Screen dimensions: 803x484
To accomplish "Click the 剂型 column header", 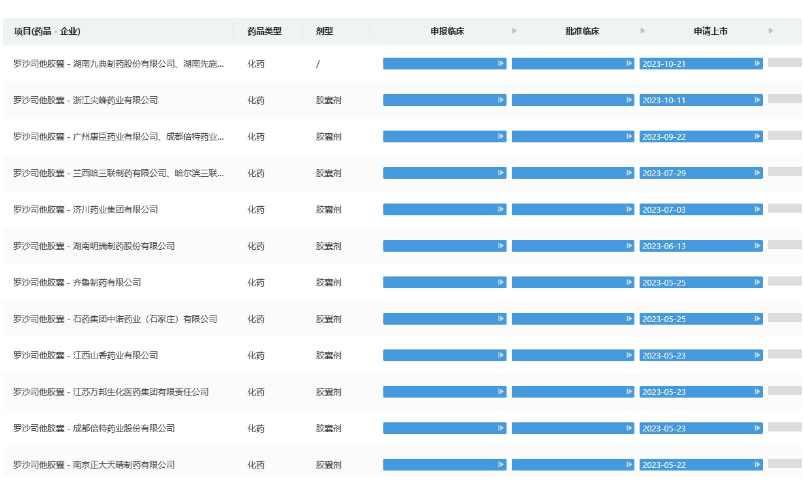I will coord(324,31).
